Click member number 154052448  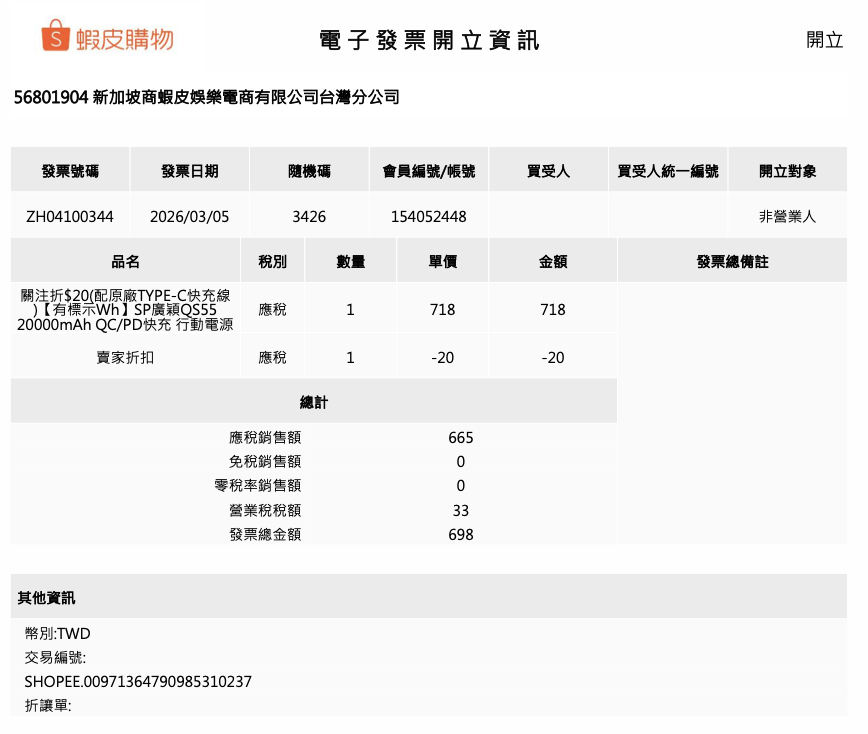point(428,216)
